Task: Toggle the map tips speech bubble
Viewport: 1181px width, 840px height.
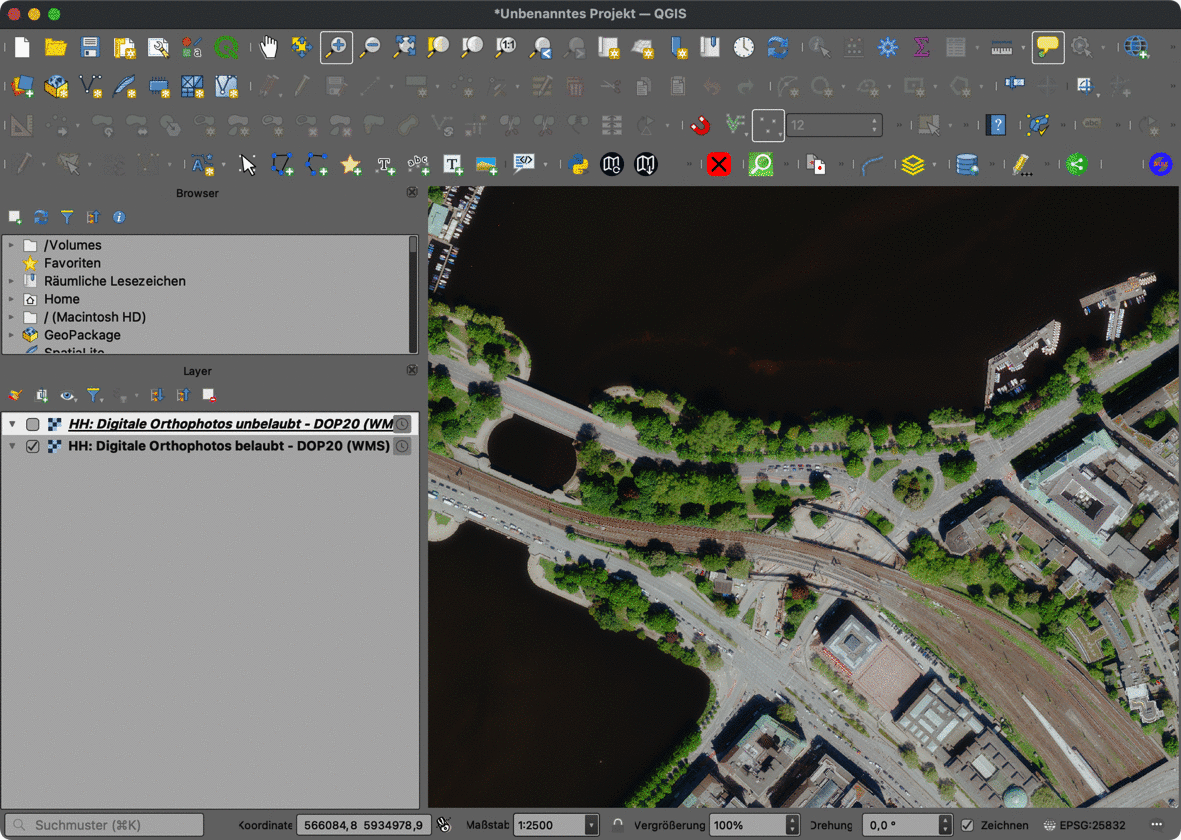Action: tap(1047, 47)
